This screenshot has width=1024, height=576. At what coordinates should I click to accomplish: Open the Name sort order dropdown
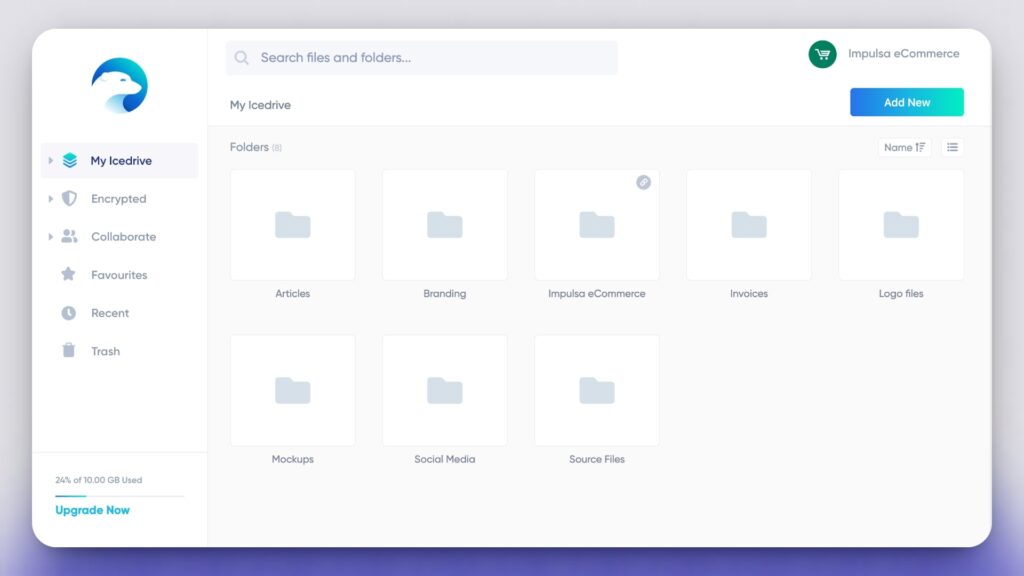pyautogui.click(x=903, y=147)
